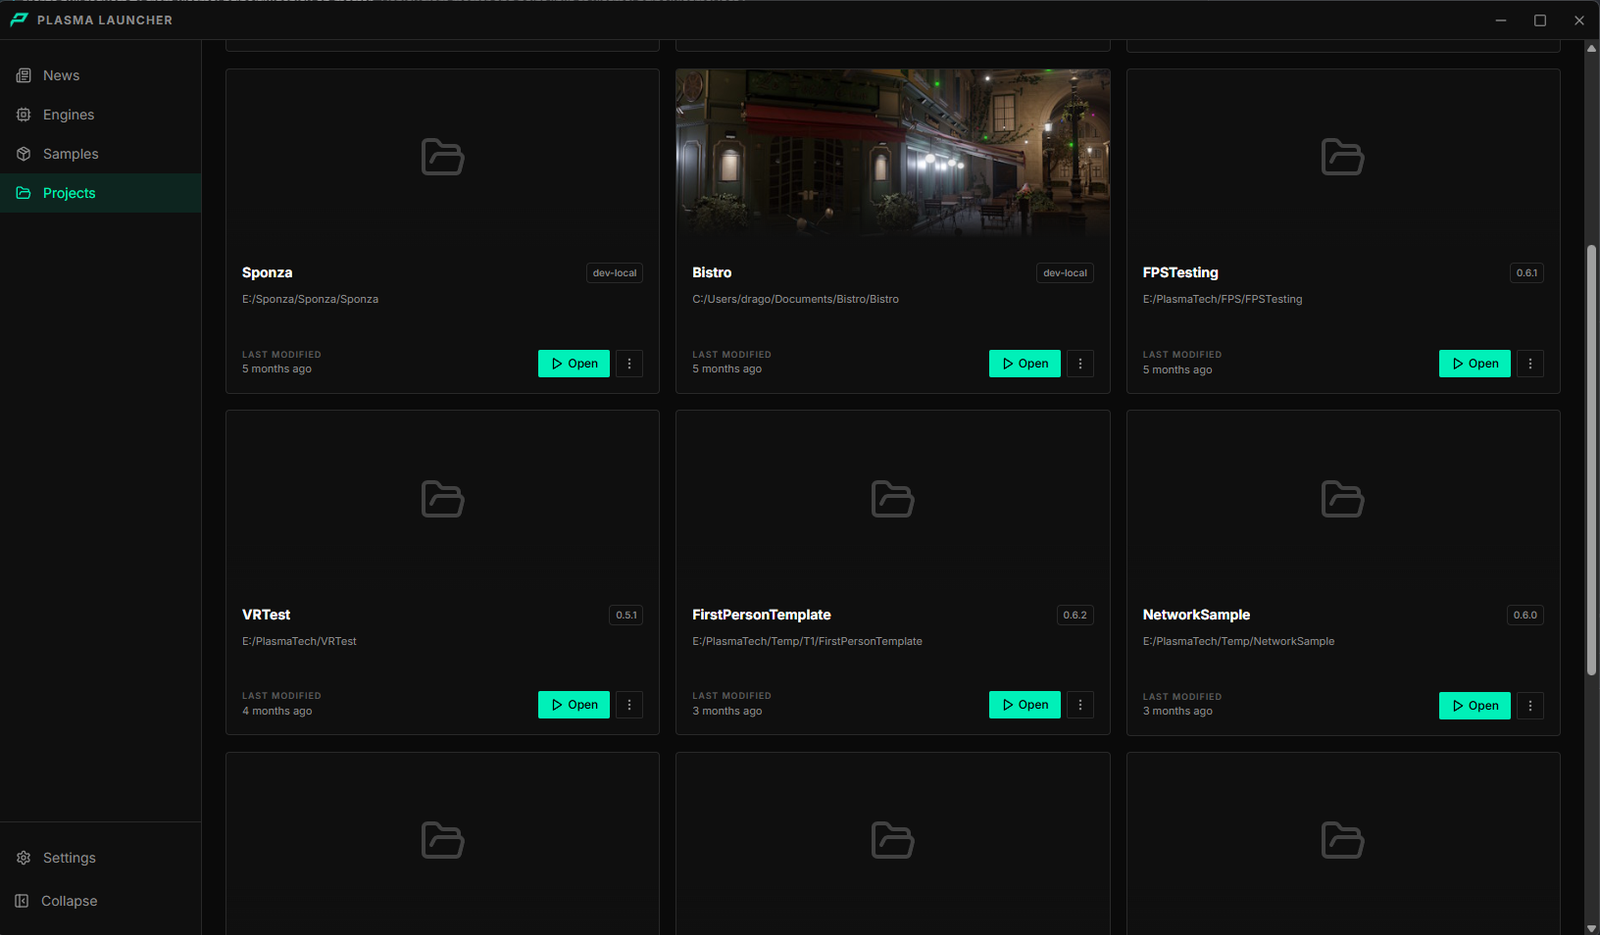This screenshot has width=1600, height=935.
Task: Open the VRTest project
Action: coord(574,705)
